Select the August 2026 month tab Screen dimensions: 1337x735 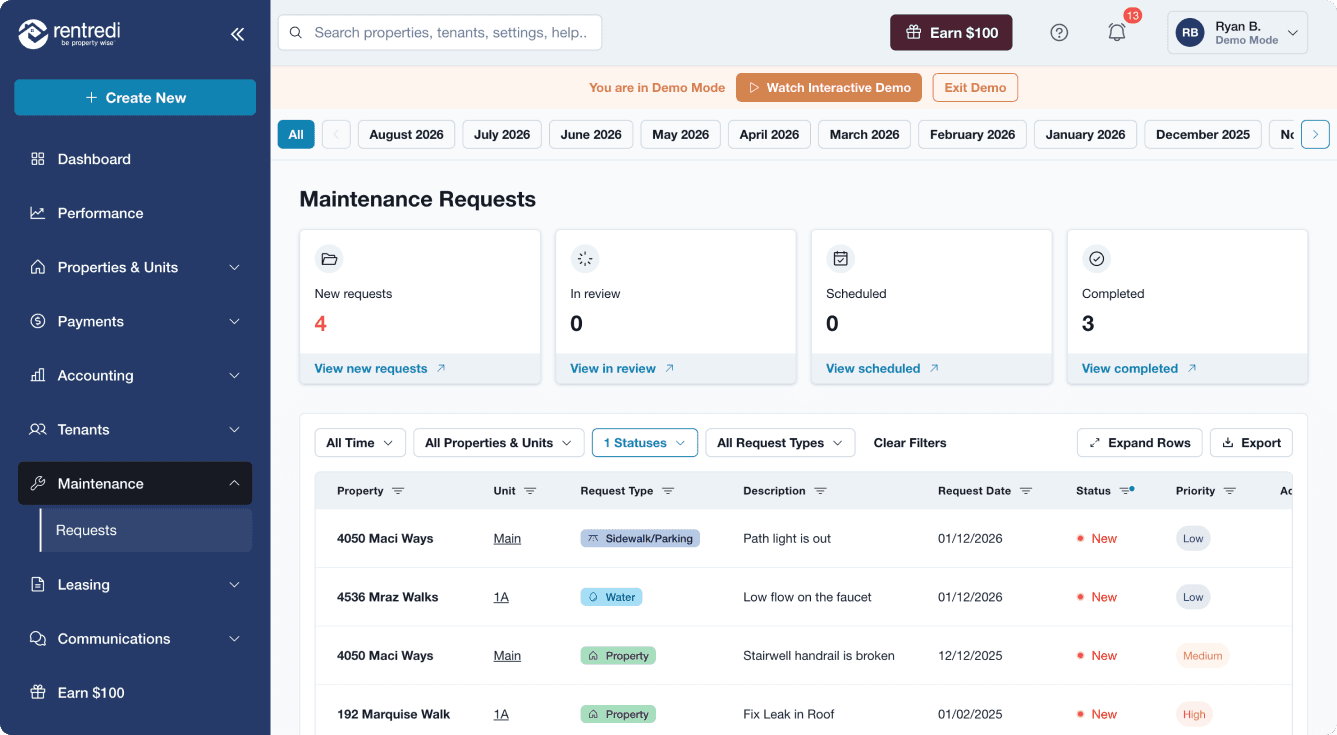click(406, 135)
